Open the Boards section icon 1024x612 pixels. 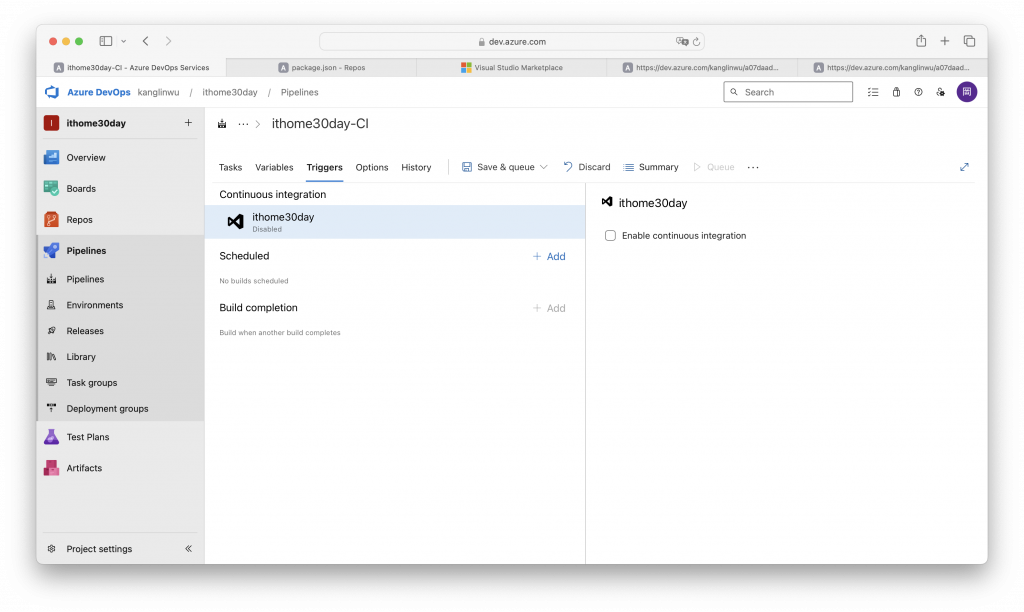[x=52, y=189]
